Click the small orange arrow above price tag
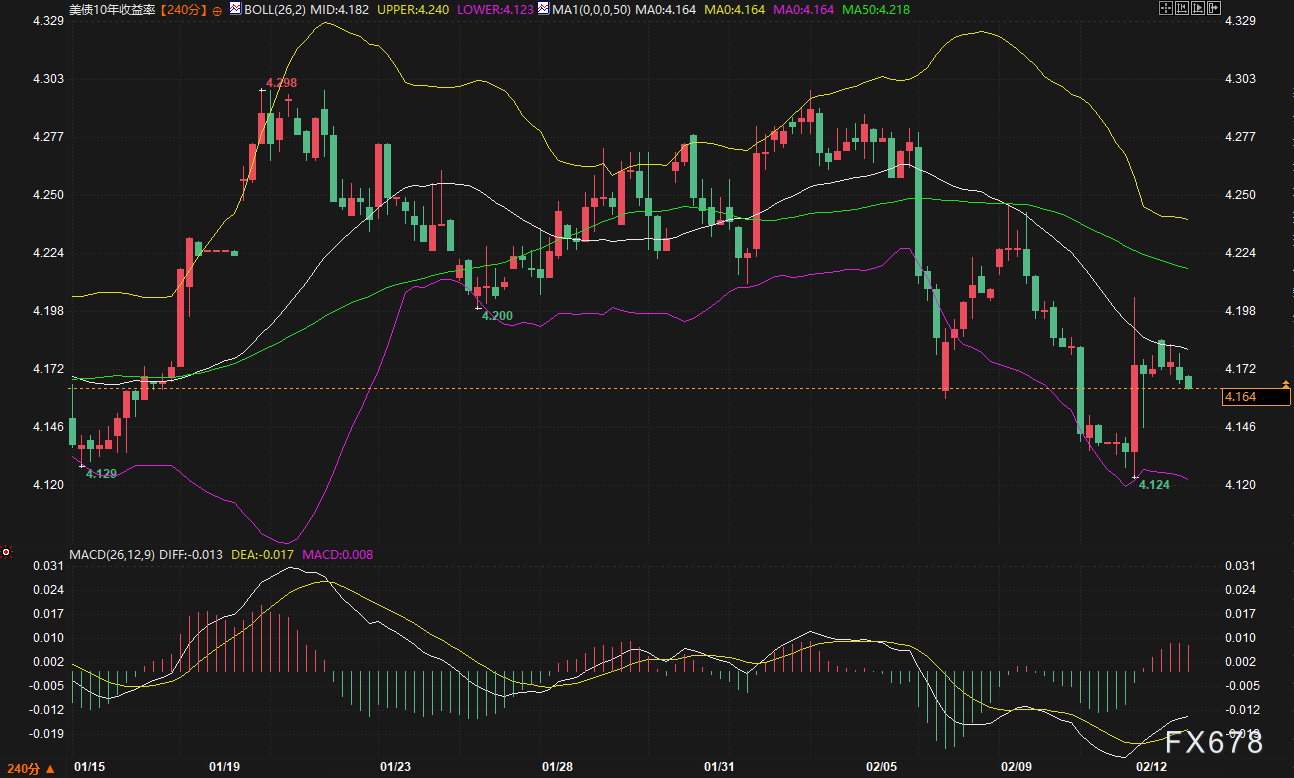This screenshot has width=1294, height=778. click(1285, 383)
